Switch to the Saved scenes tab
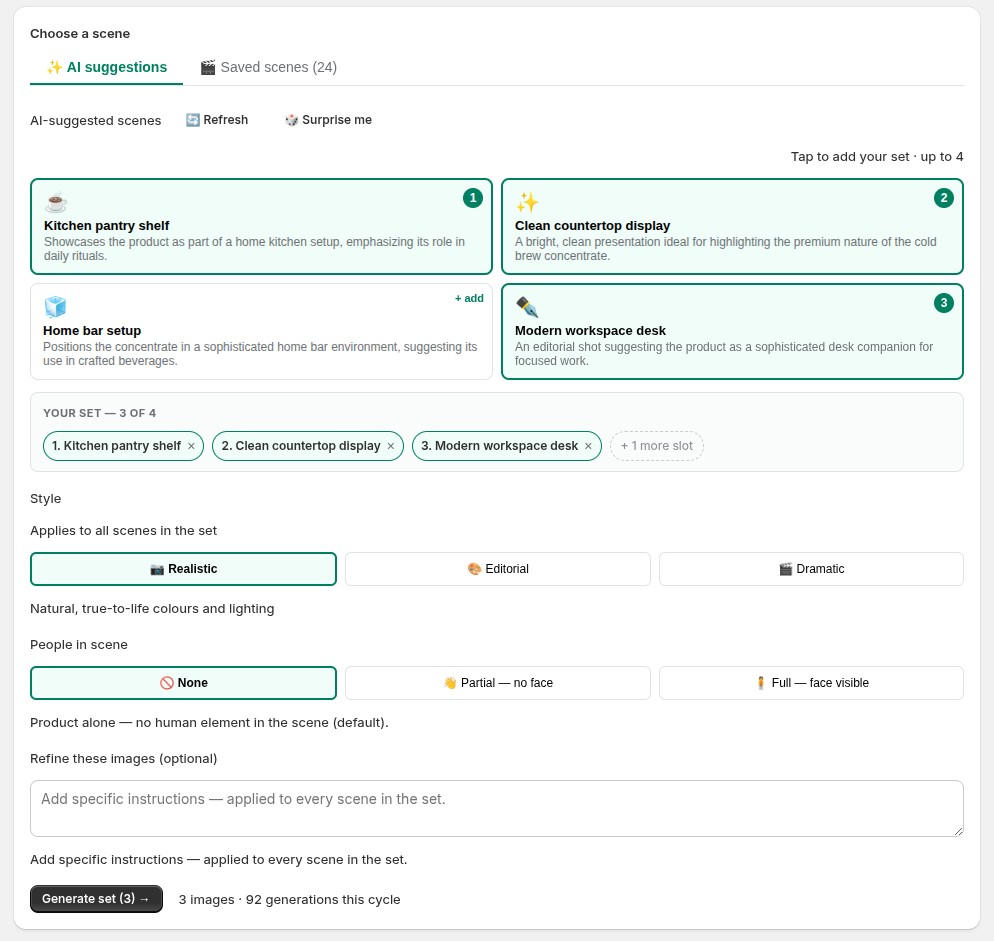Screen dimensions: 994x941 point(269,67)
